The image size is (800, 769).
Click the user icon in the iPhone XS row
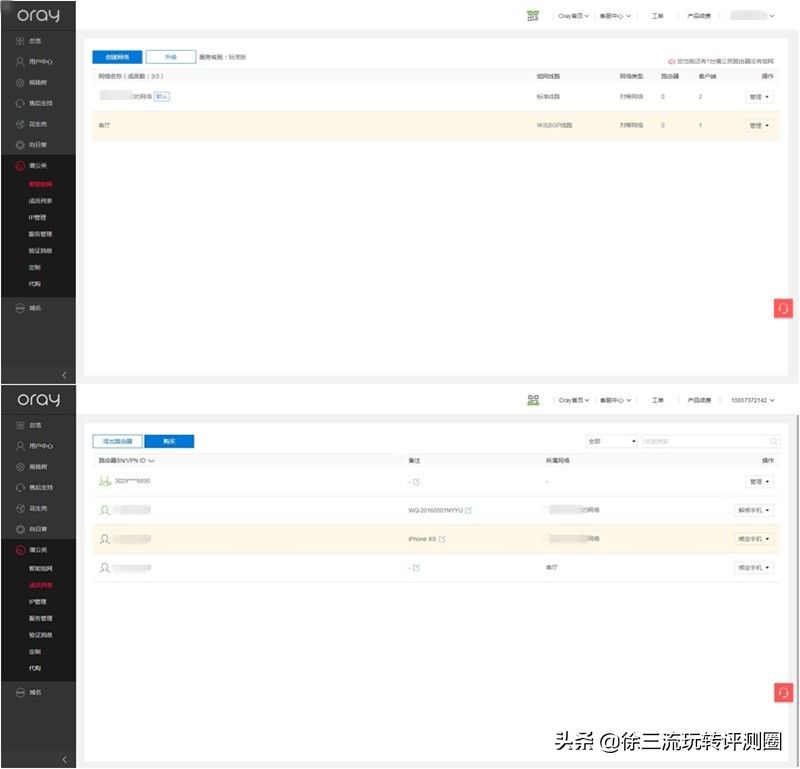[x=105, y=539]
